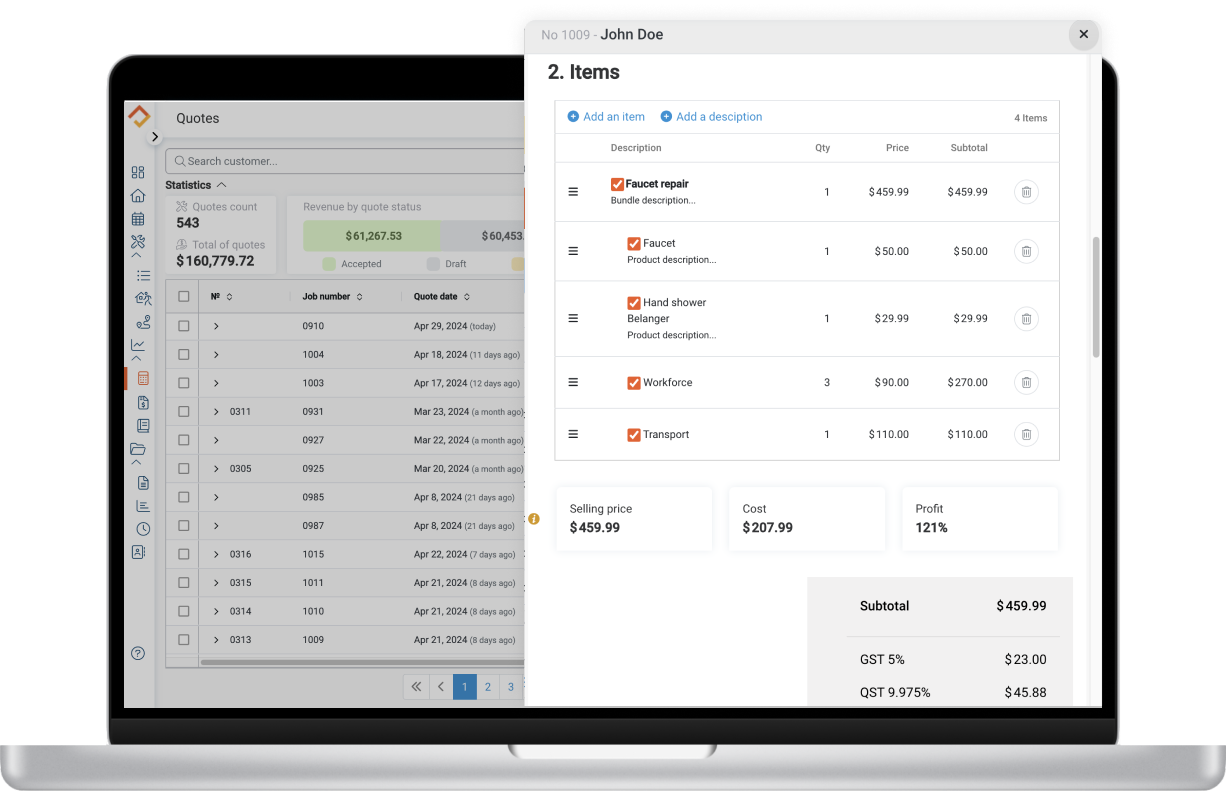Image resolution: width=1226 pixels, height=791 pixels.
Task: Select the header checkbox above the quotes list
Action: click(x=181, y=296)
